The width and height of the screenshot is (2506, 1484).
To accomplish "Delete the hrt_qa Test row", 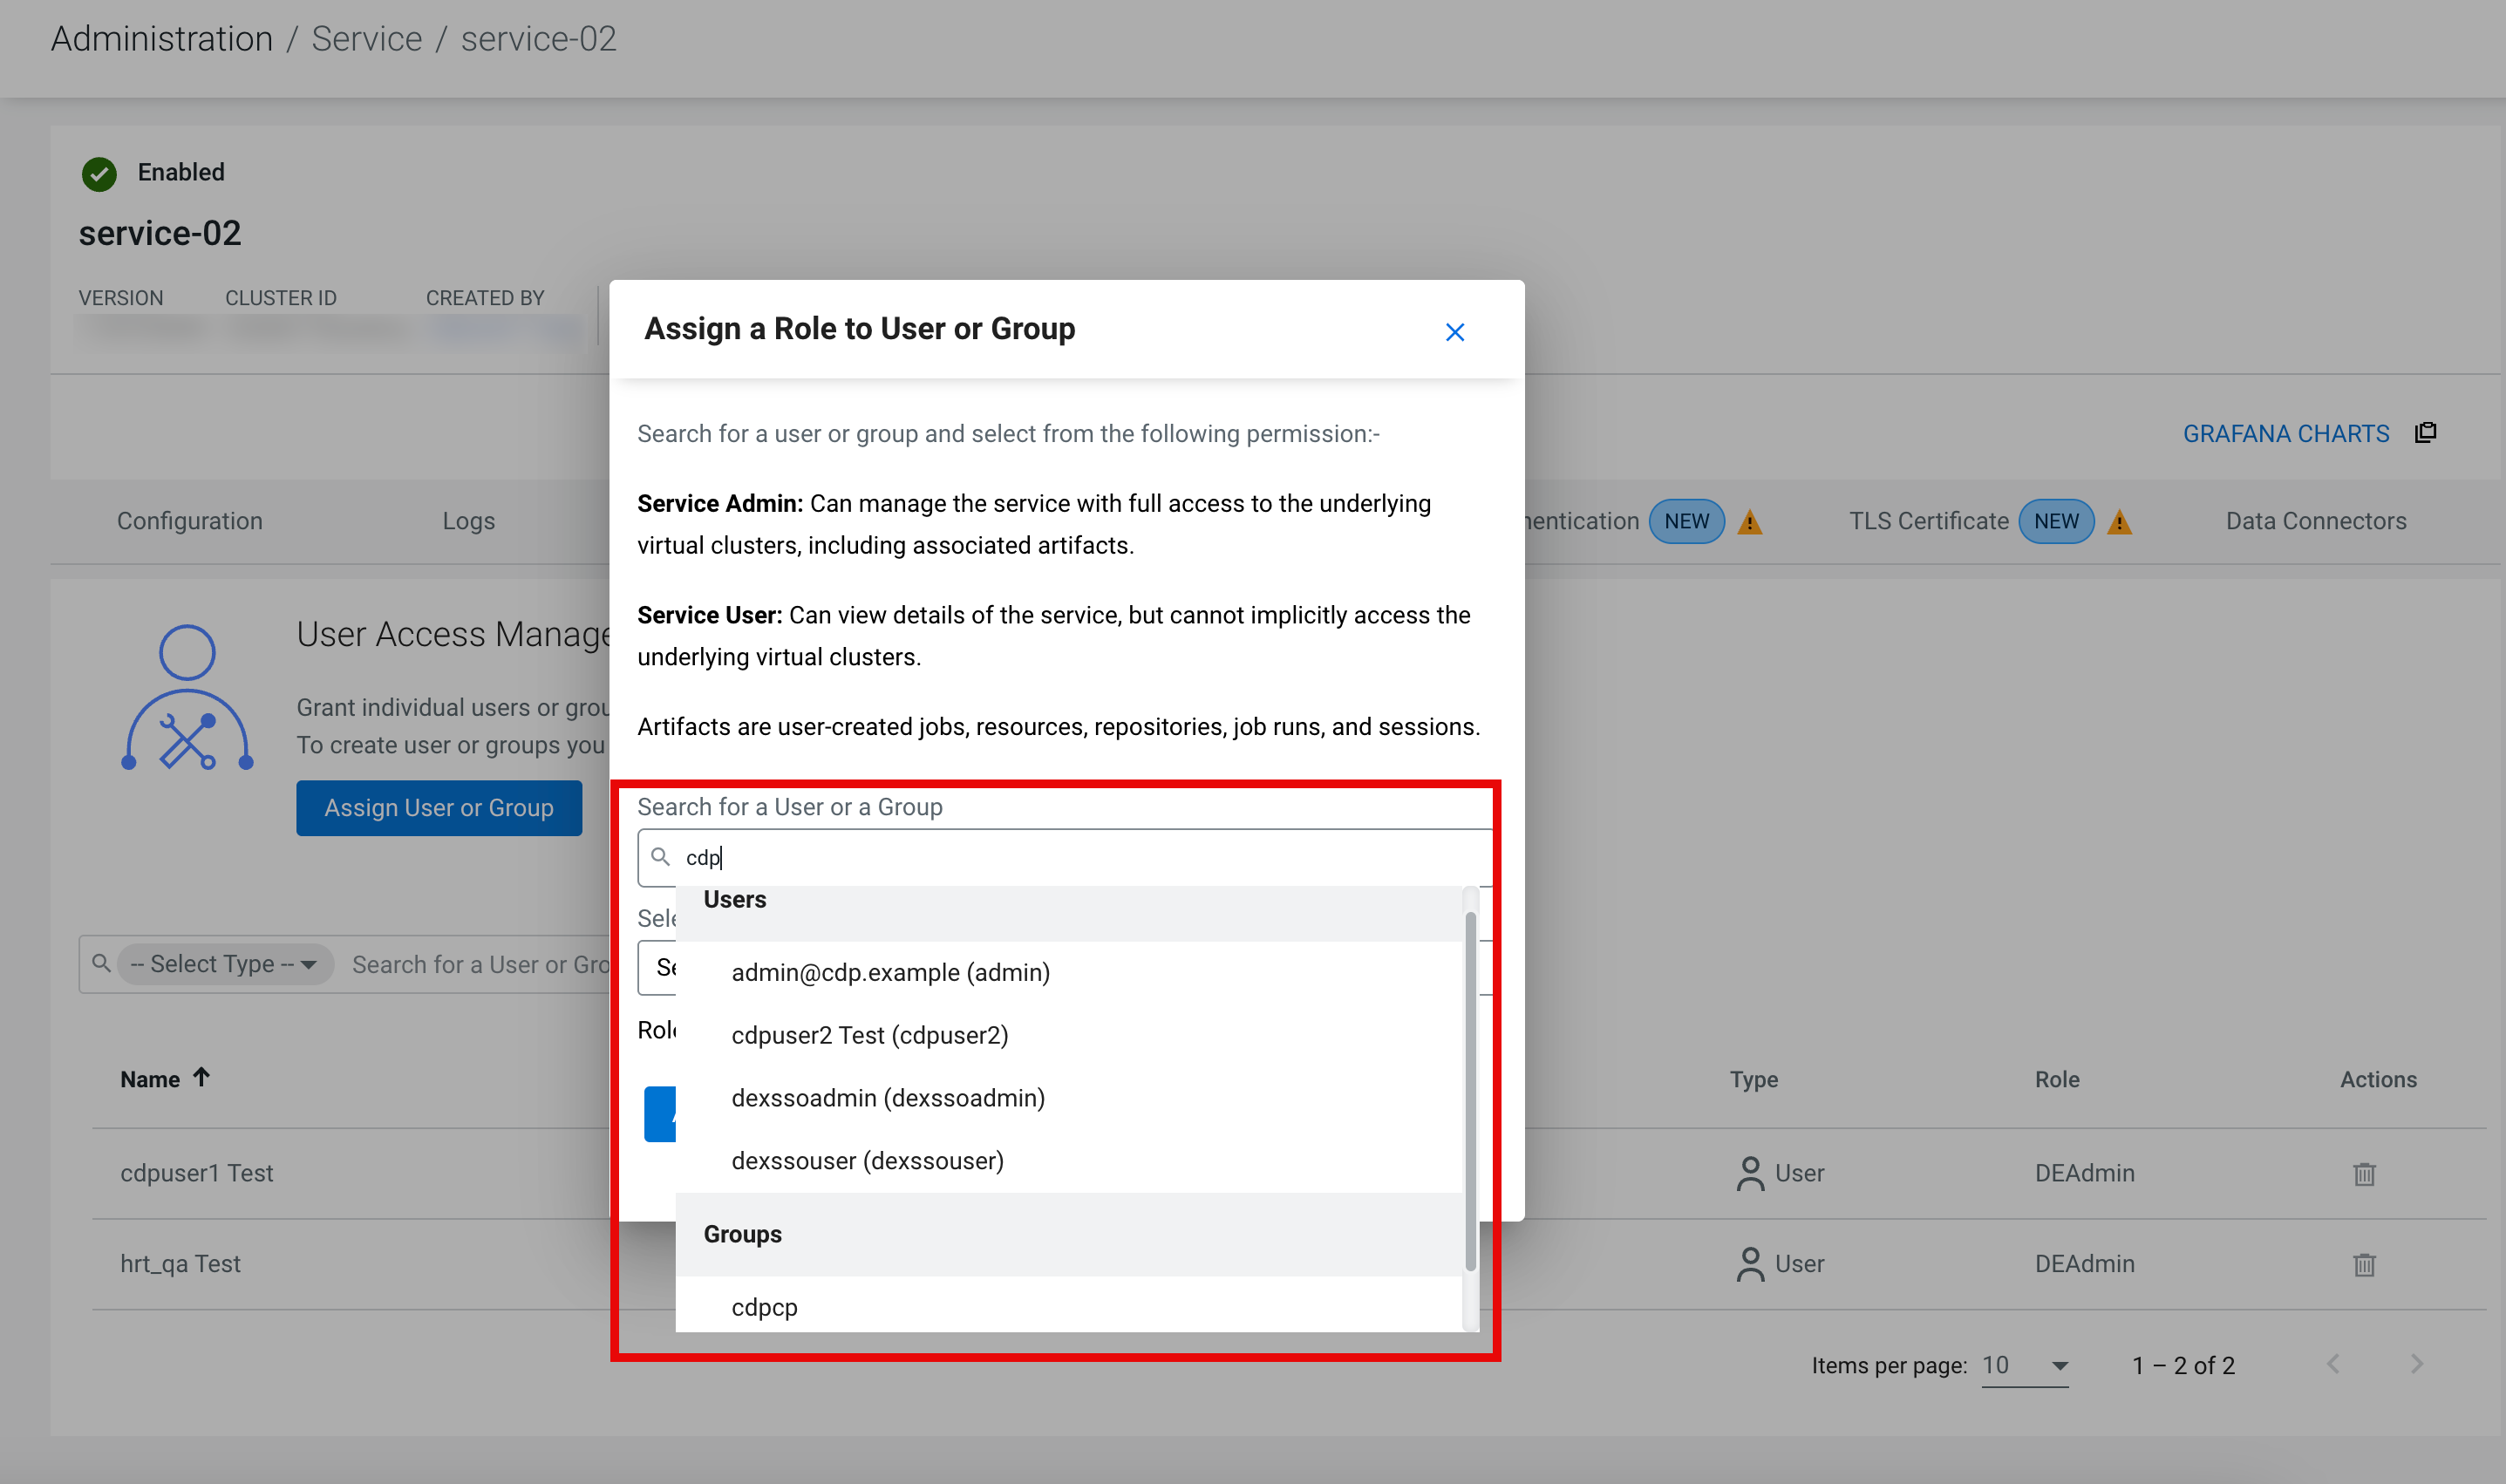I will (2363, 1264).
